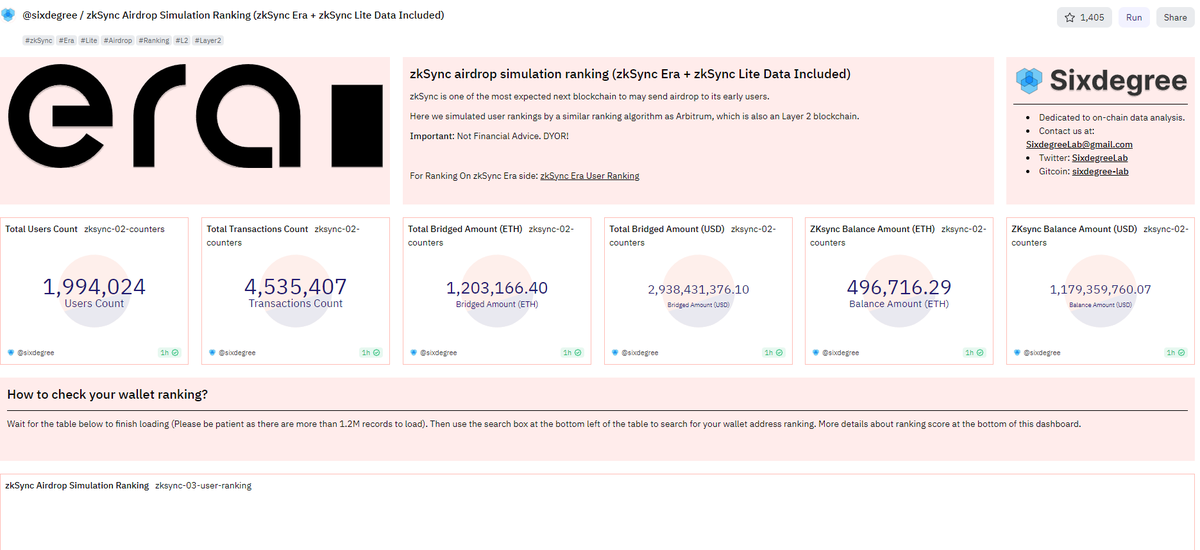Open the SixdegreeLab@gmail.com email link

1079,145
